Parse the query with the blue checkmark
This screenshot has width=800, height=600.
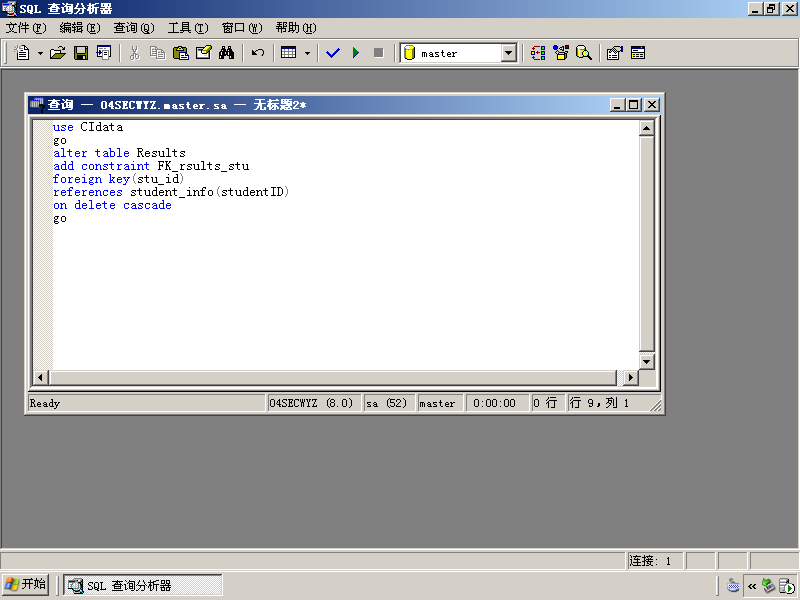tap(333, 53)
